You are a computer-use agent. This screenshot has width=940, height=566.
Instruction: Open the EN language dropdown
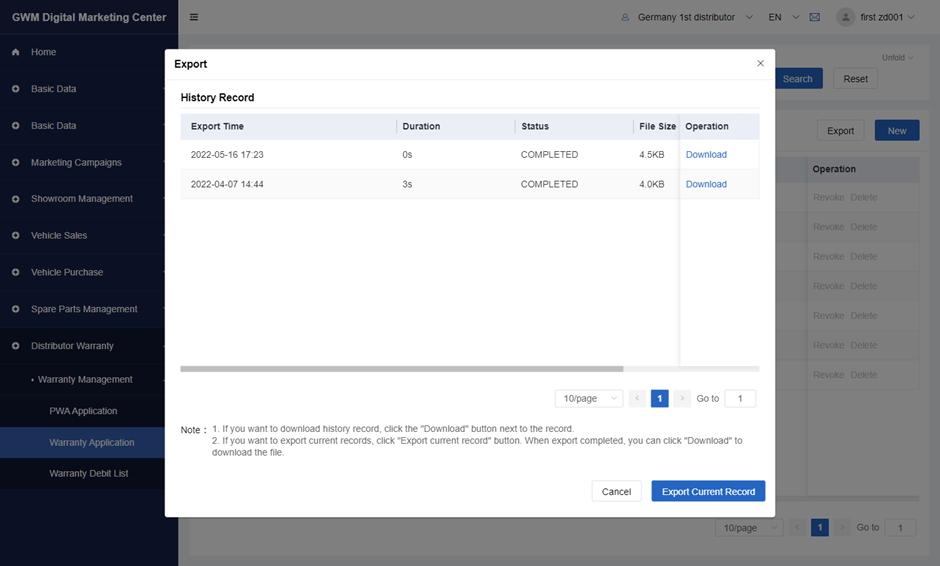784,17
